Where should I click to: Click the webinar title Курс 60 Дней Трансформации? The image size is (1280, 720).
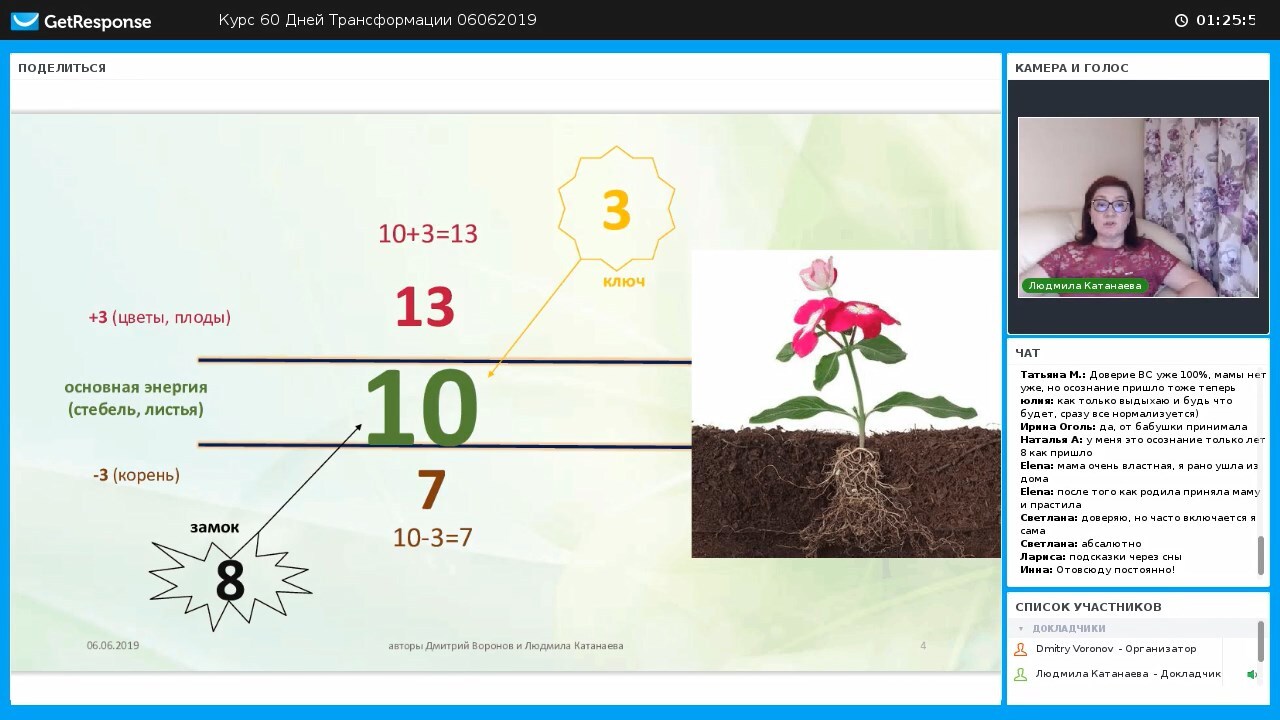[x=378, y=20]
